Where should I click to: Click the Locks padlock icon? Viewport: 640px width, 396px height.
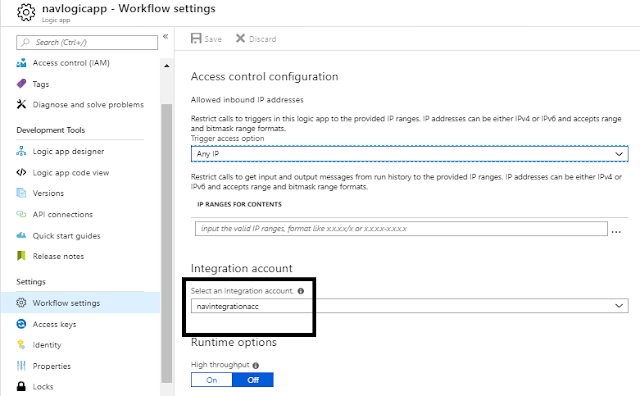pos(21,386)
